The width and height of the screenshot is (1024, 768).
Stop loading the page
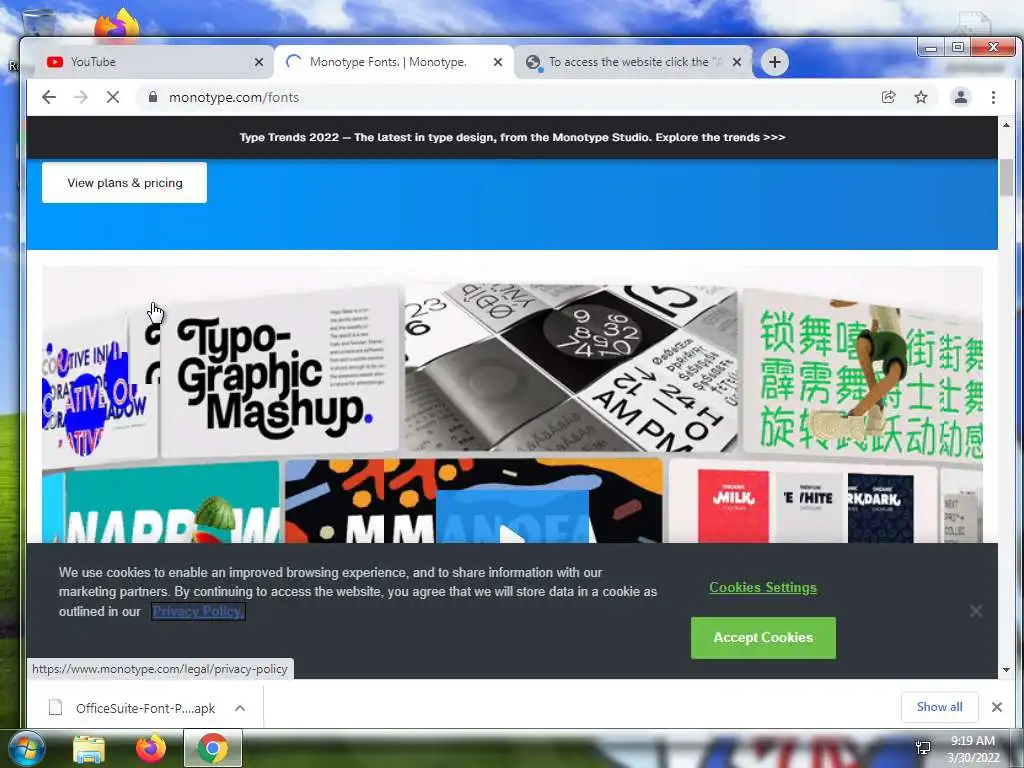(112, 97)
